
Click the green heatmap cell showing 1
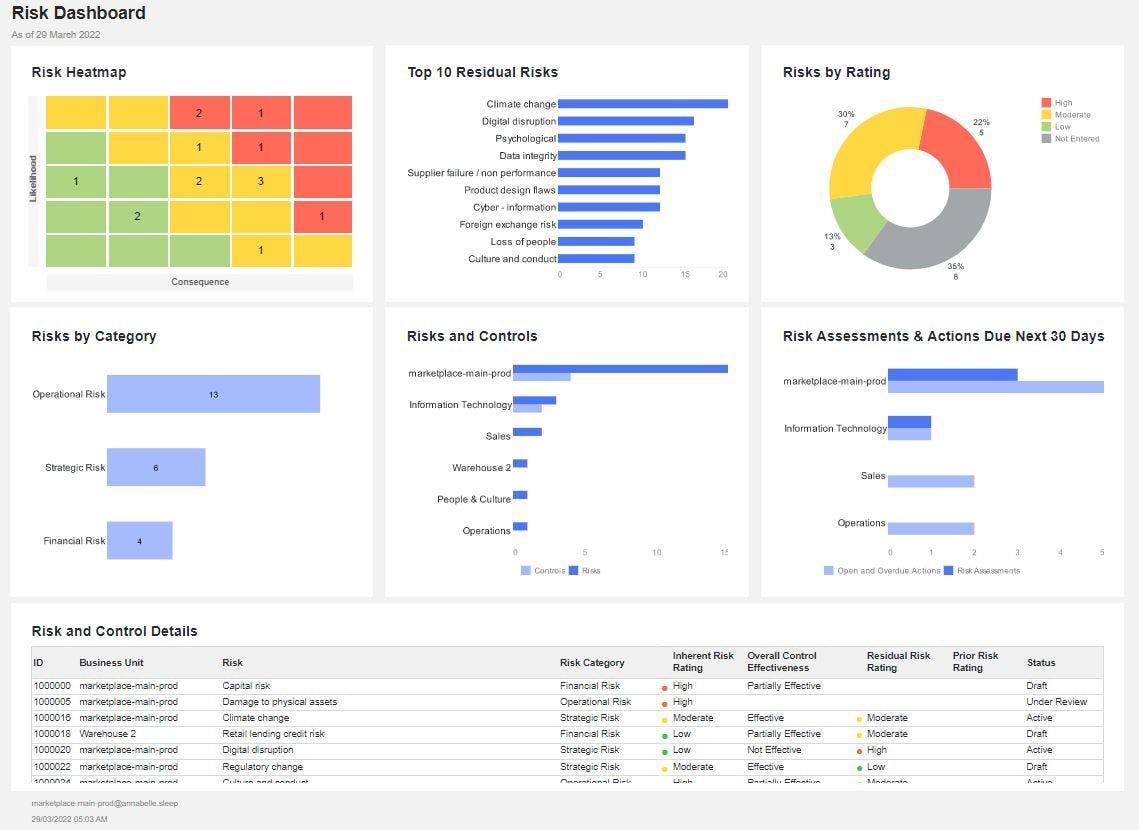(x=76, y=182)
